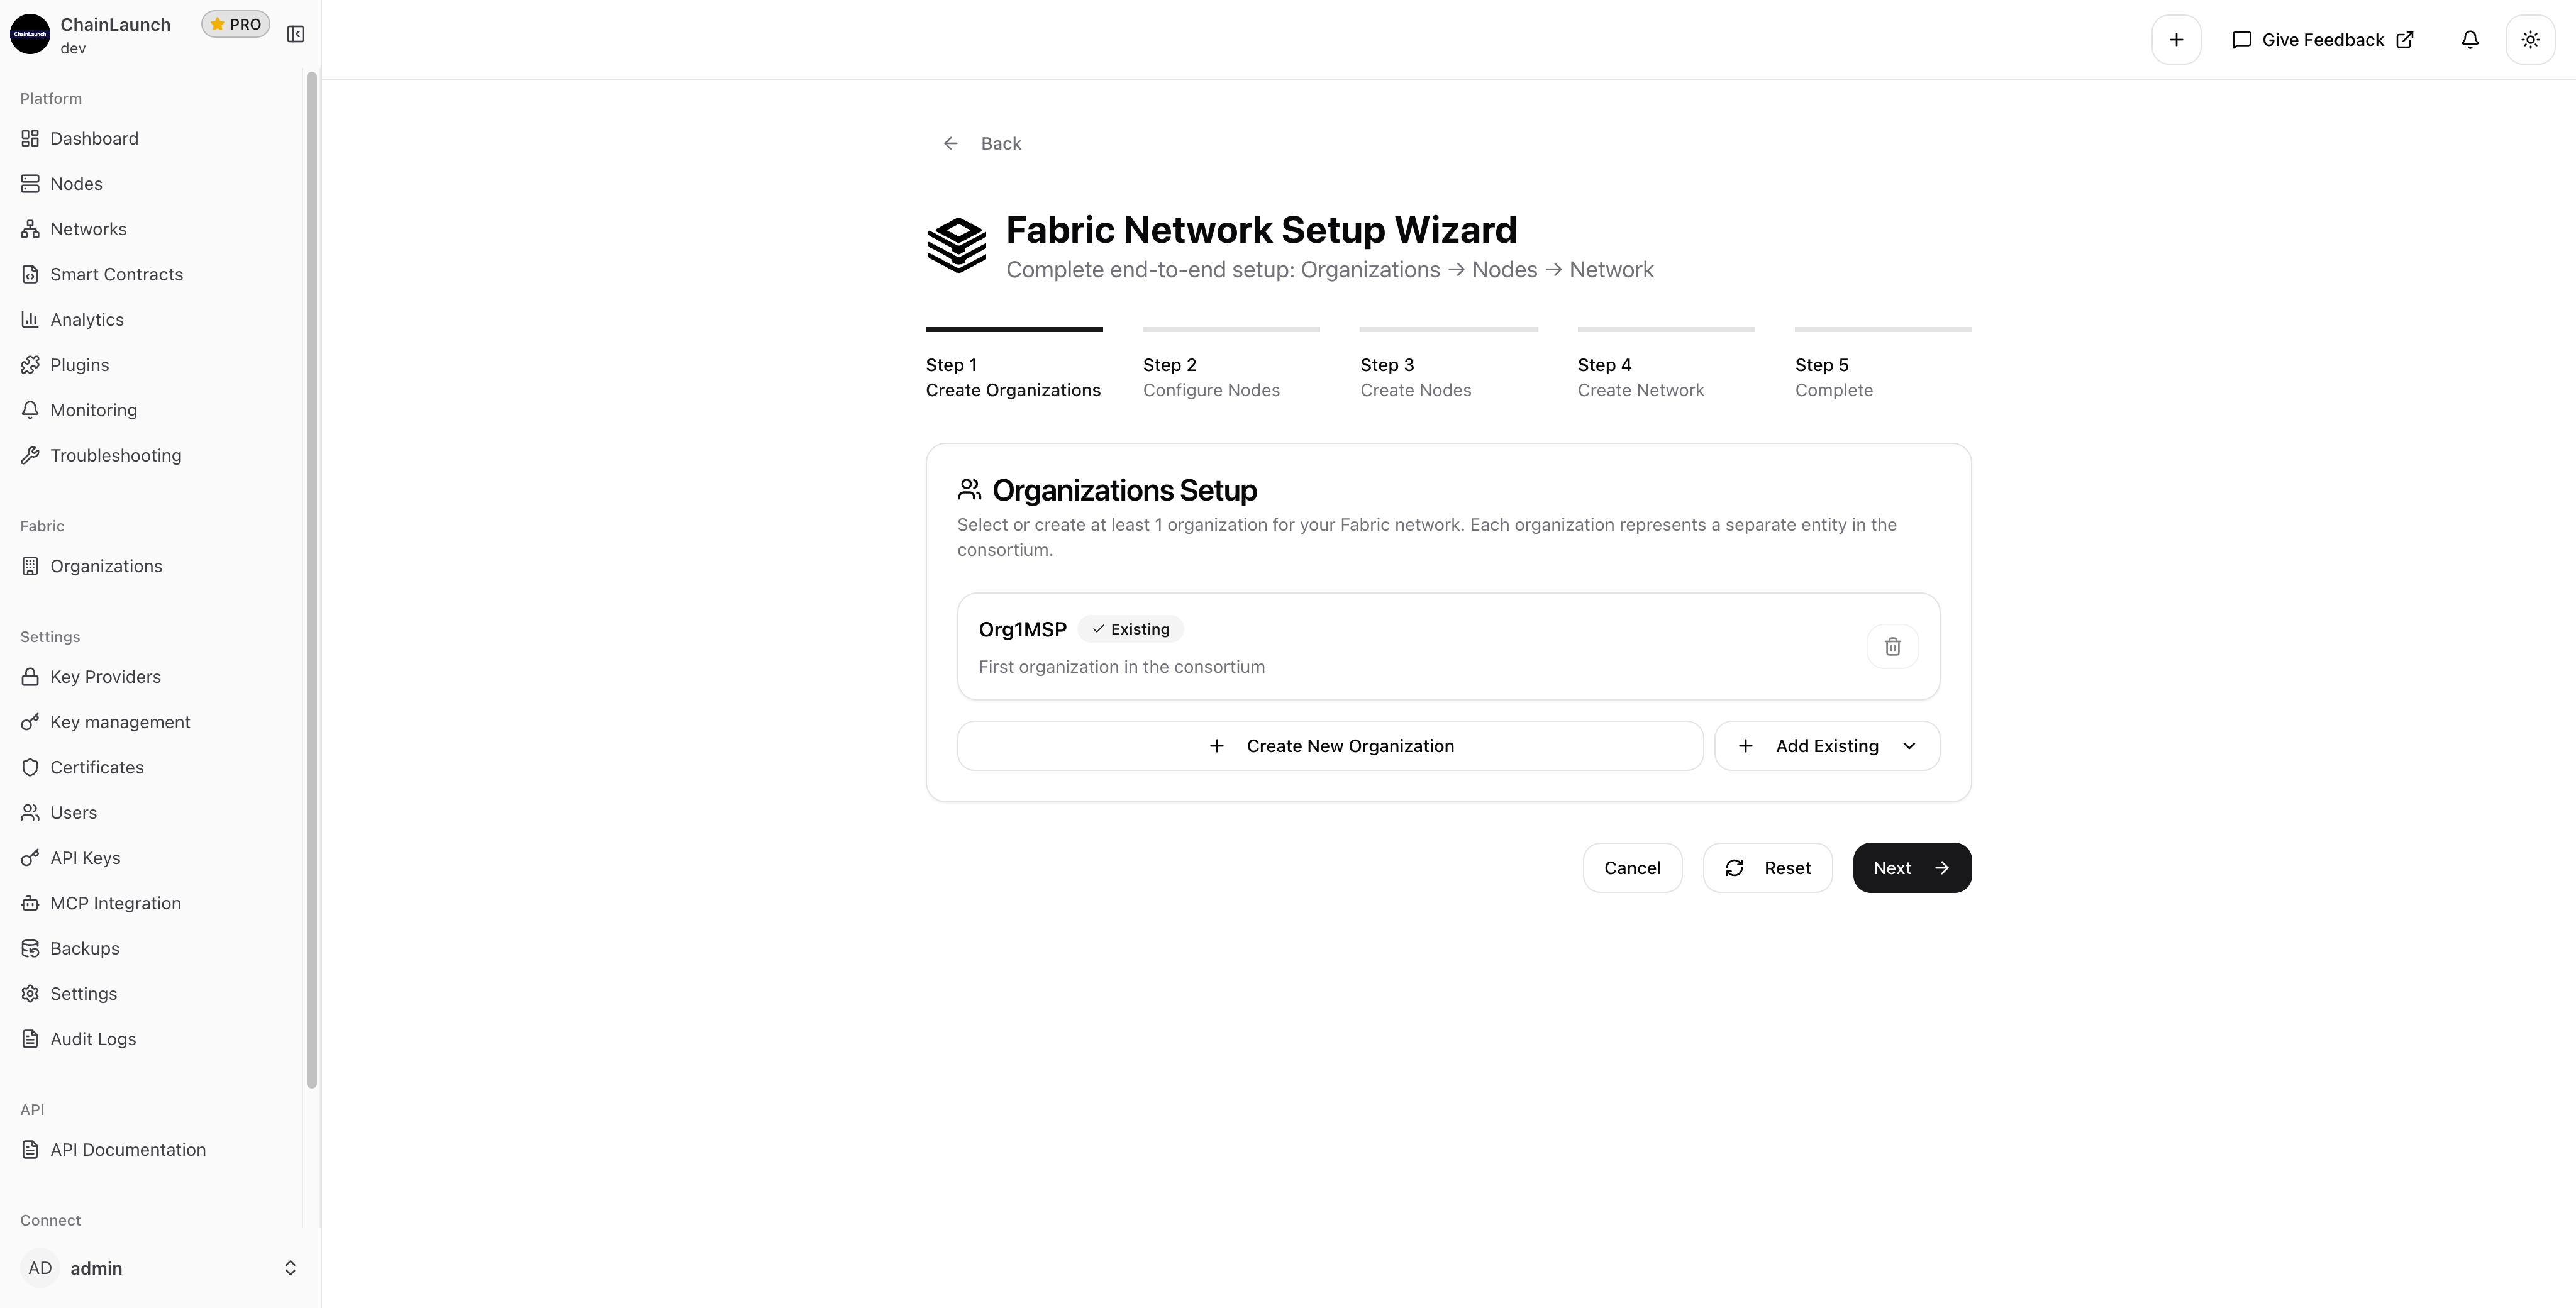Click Create New Organization button

pos(1329,746)
